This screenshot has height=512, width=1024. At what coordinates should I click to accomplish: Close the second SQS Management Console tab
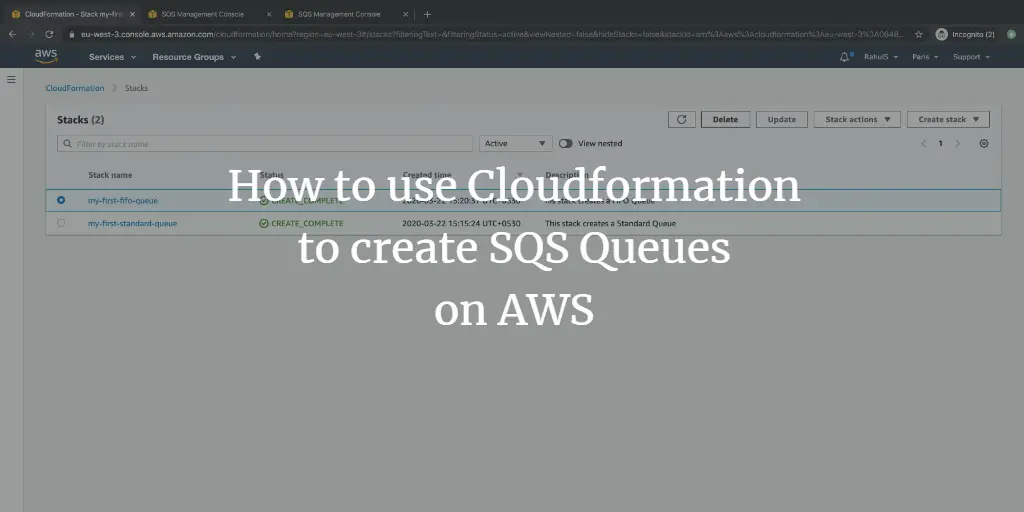[406, 14]
